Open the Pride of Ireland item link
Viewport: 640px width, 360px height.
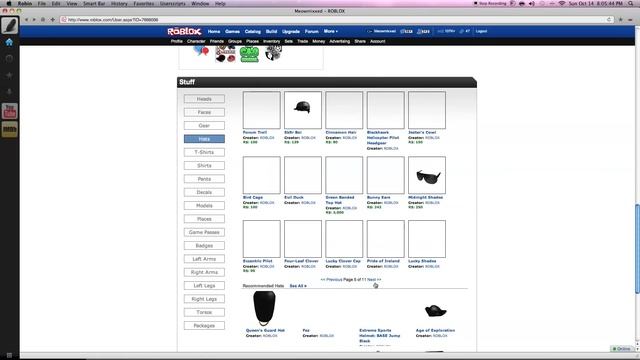point(383,261)
